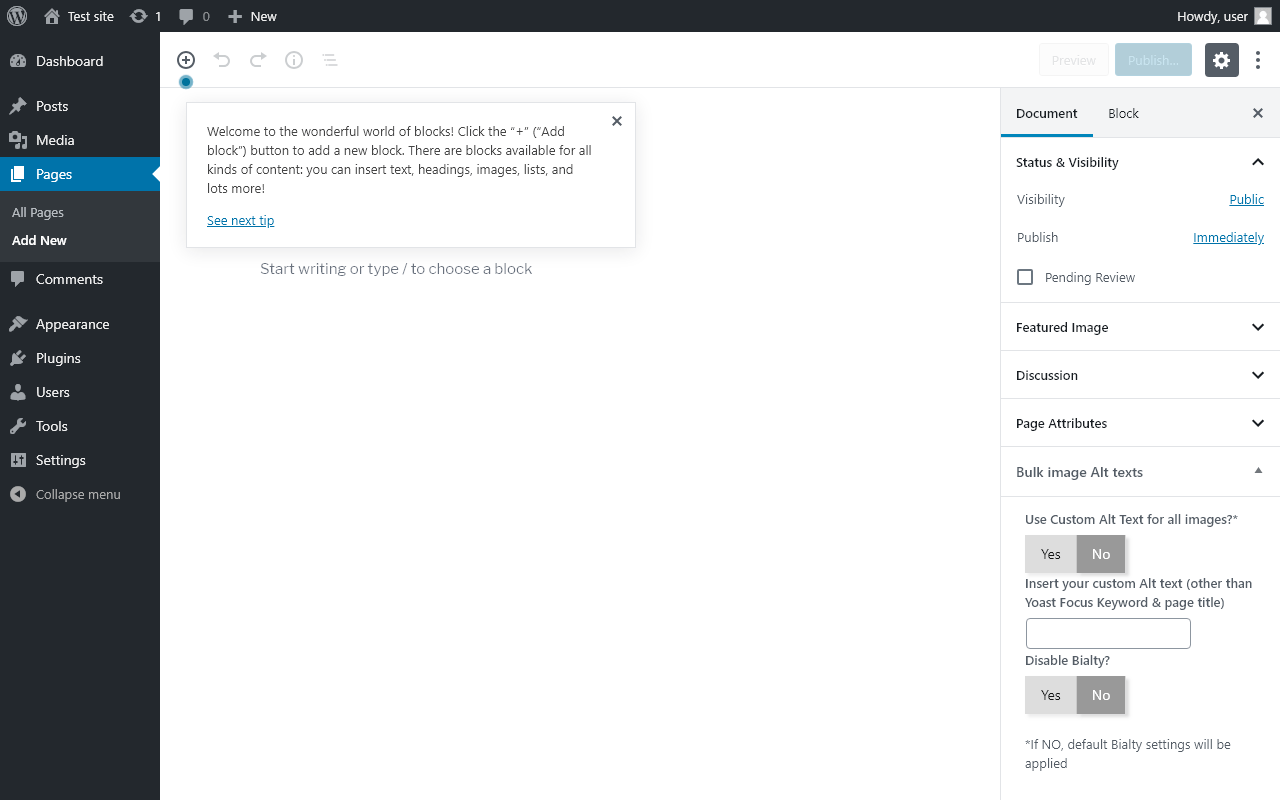
Task: Open the More tools vertical dots menu
Action: pos(1258,60)
